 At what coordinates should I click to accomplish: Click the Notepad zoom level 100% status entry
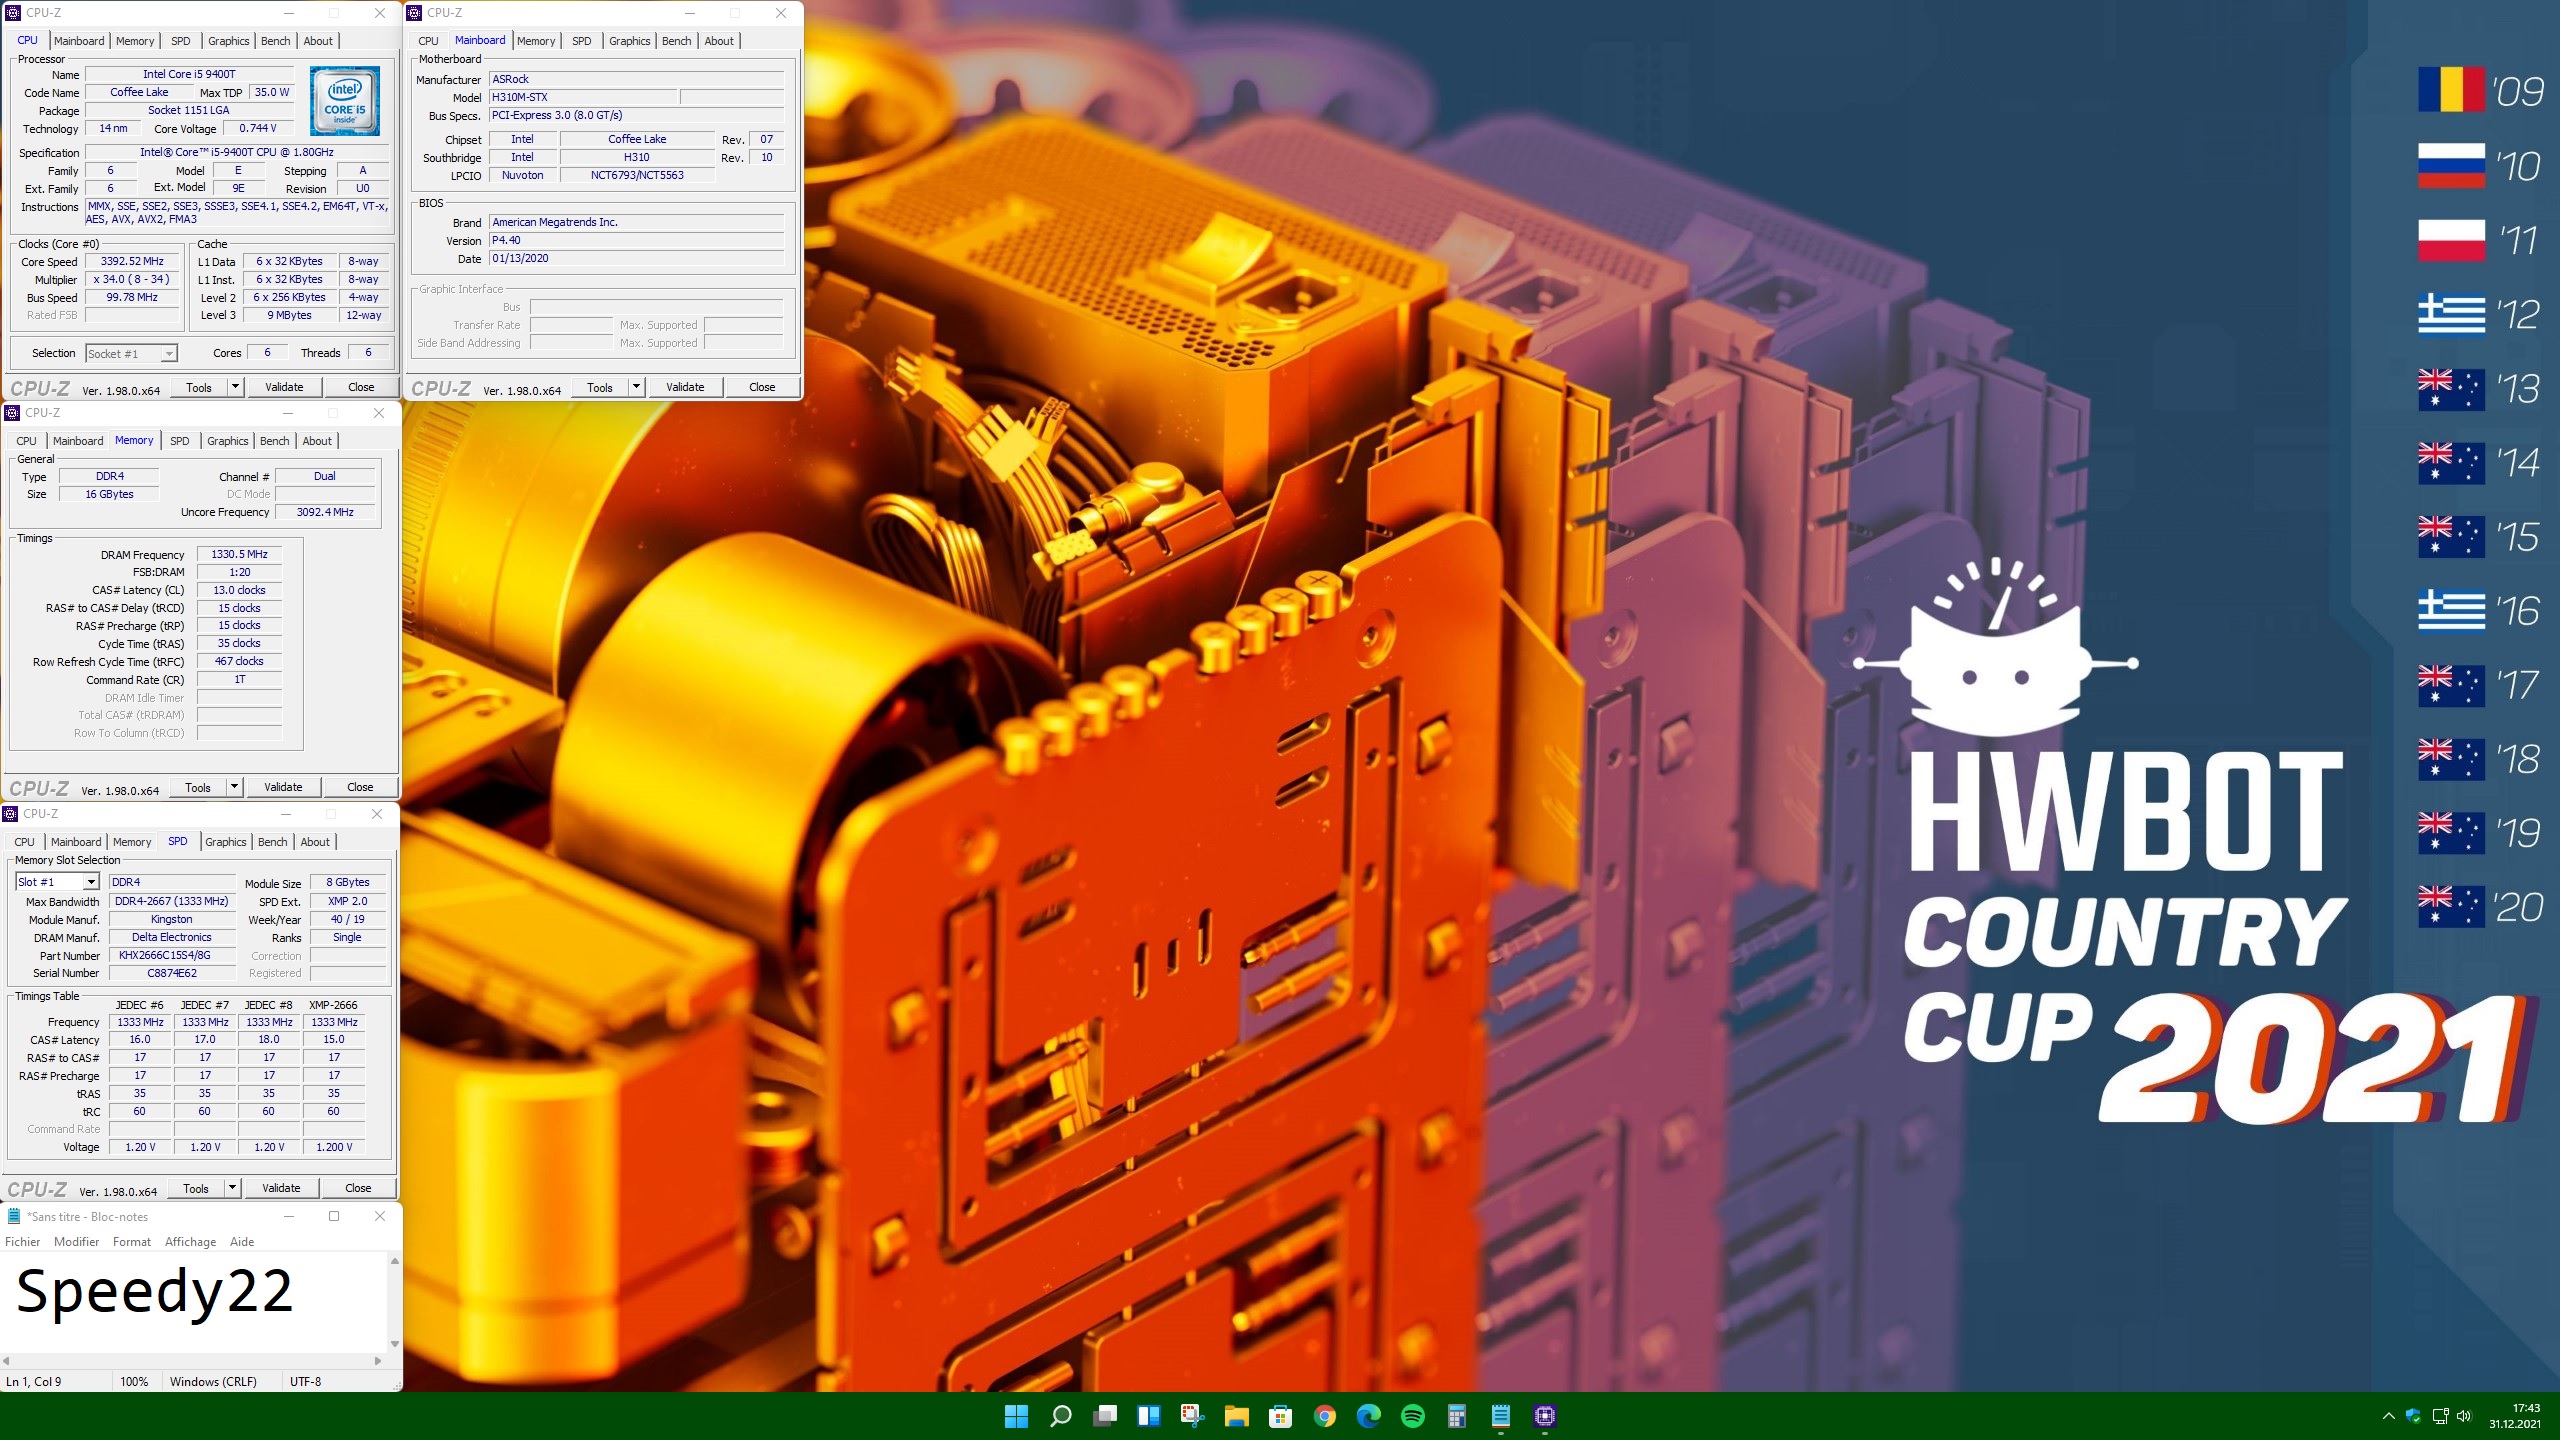(x=134, y=1382)
